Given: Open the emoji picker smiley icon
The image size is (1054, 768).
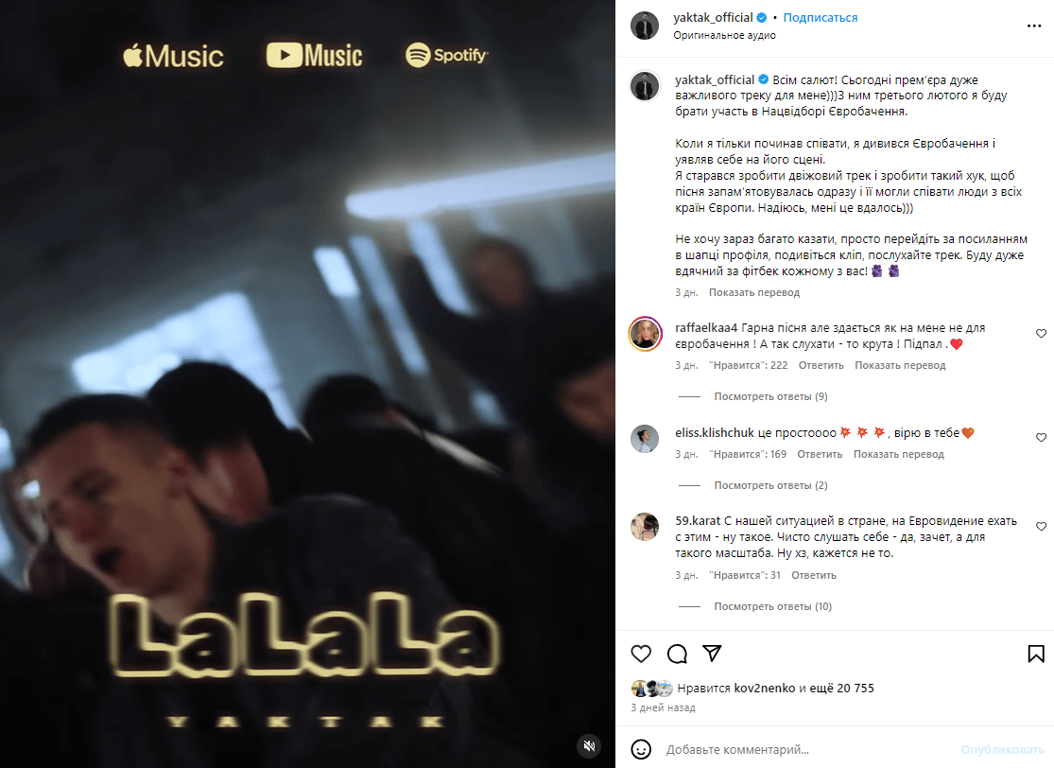Looking at the screenshot, I should [641, 749].
